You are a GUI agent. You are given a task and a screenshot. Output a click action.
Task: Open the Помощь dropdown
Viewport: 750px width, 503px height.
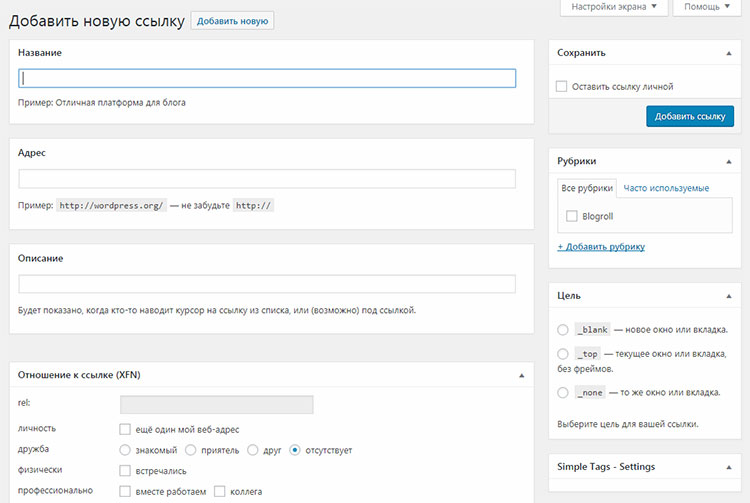point(706,7)
